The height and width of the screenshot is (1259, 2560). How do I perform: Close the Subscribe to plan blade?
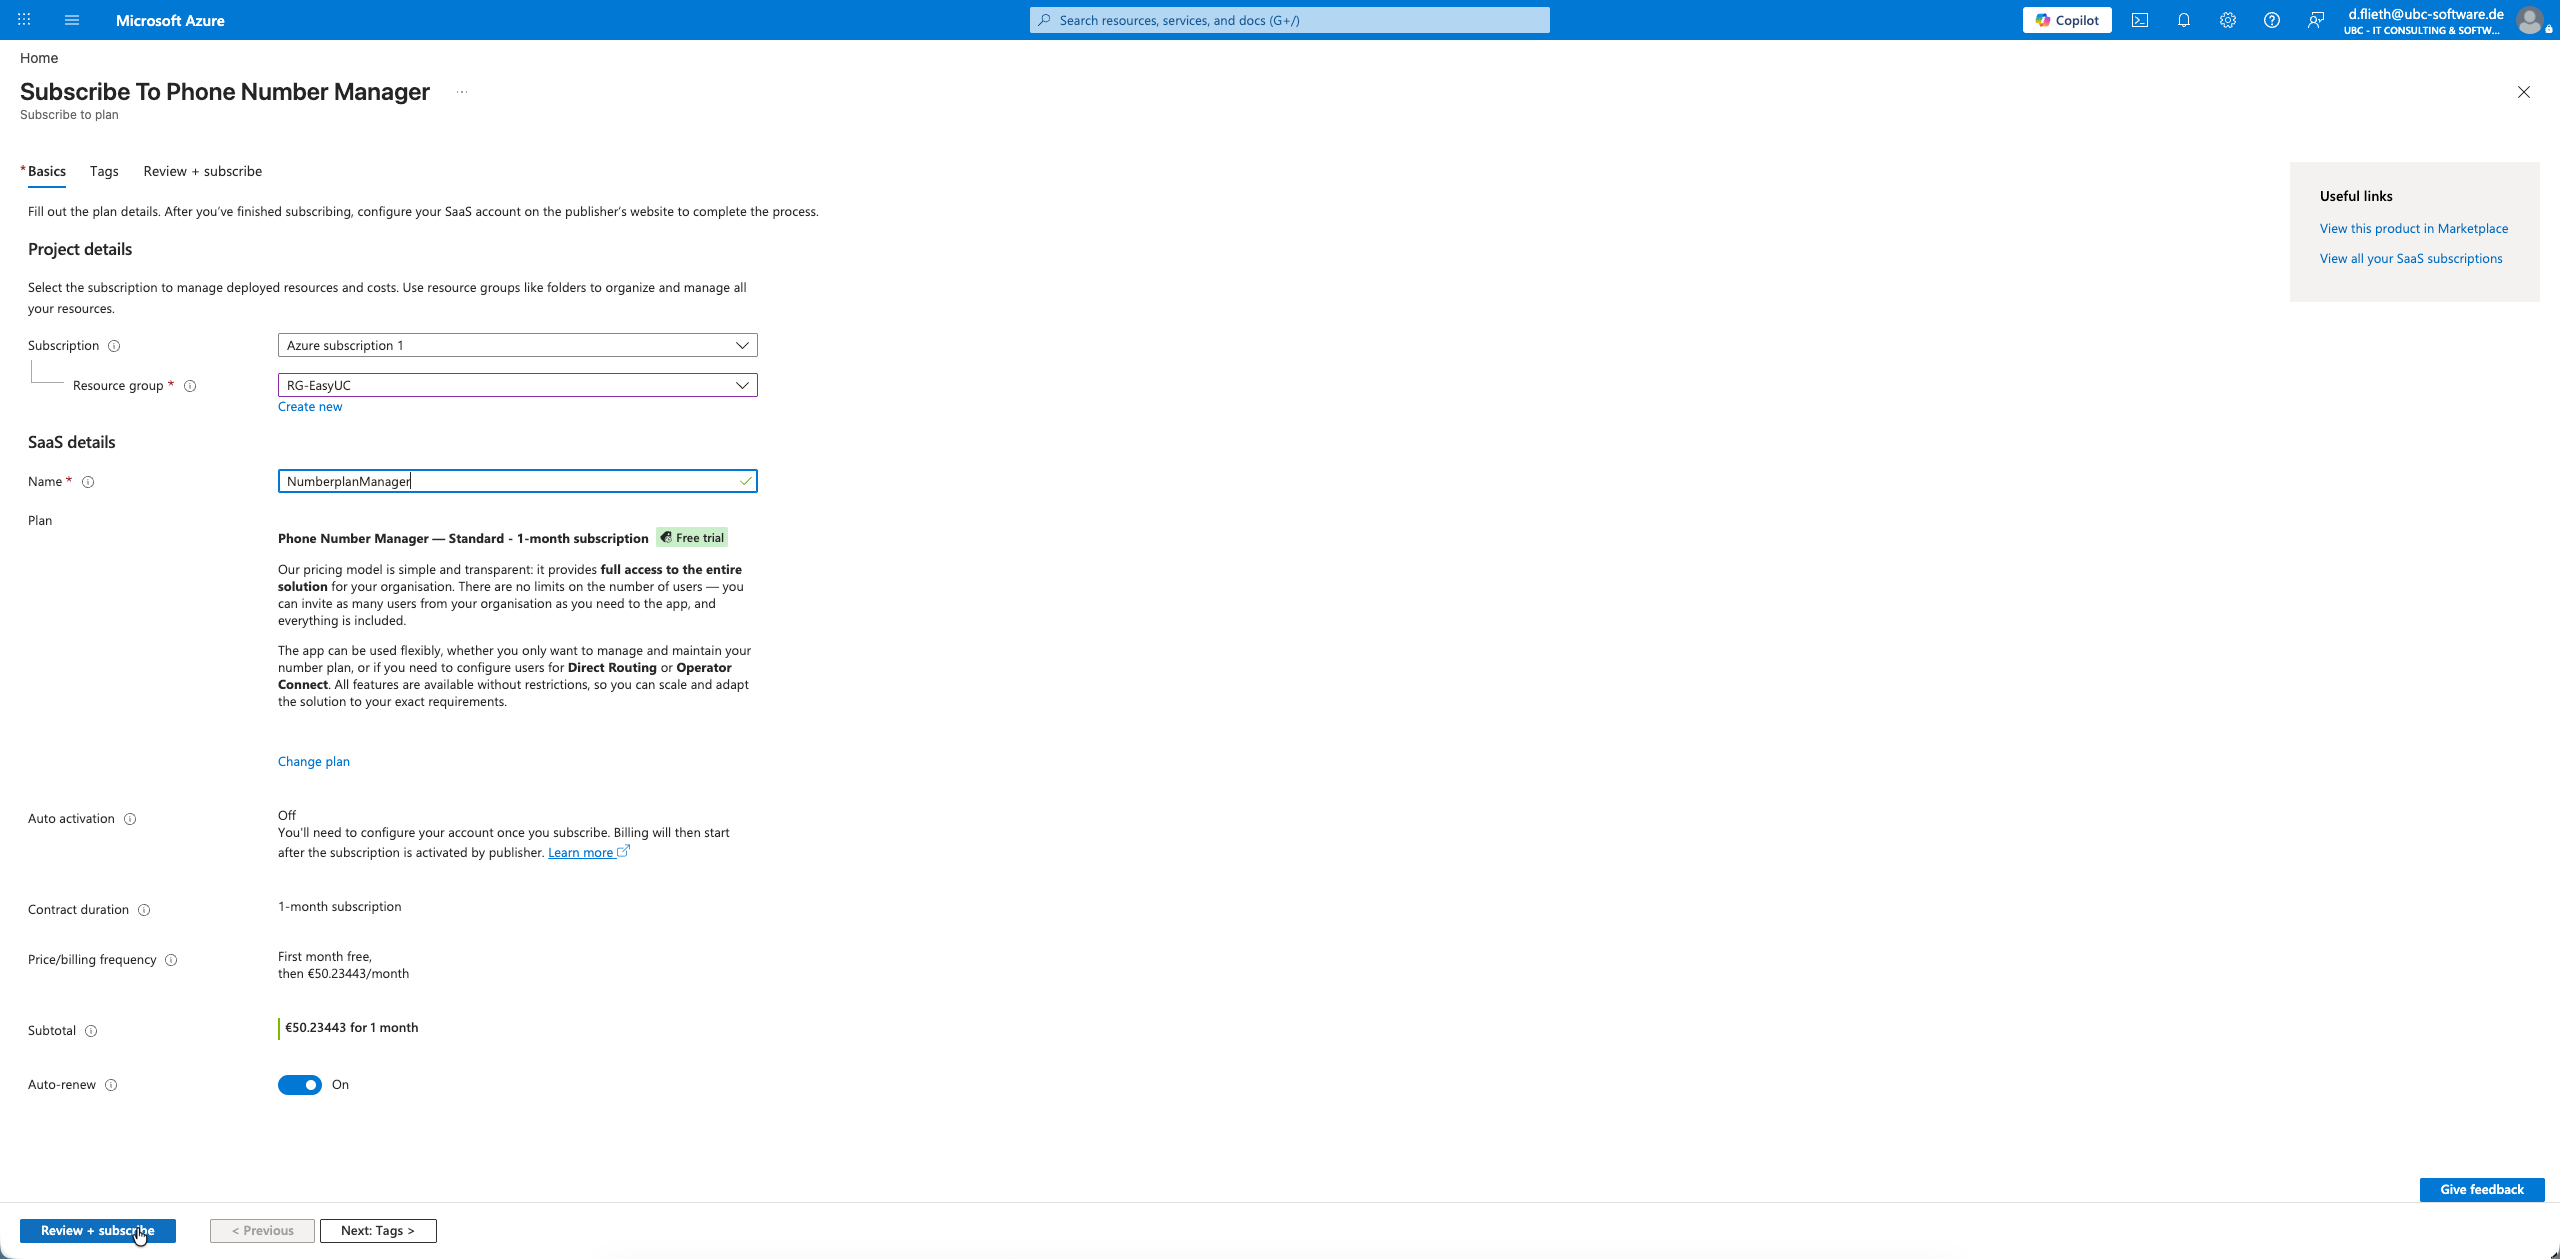click(2524, 92)
